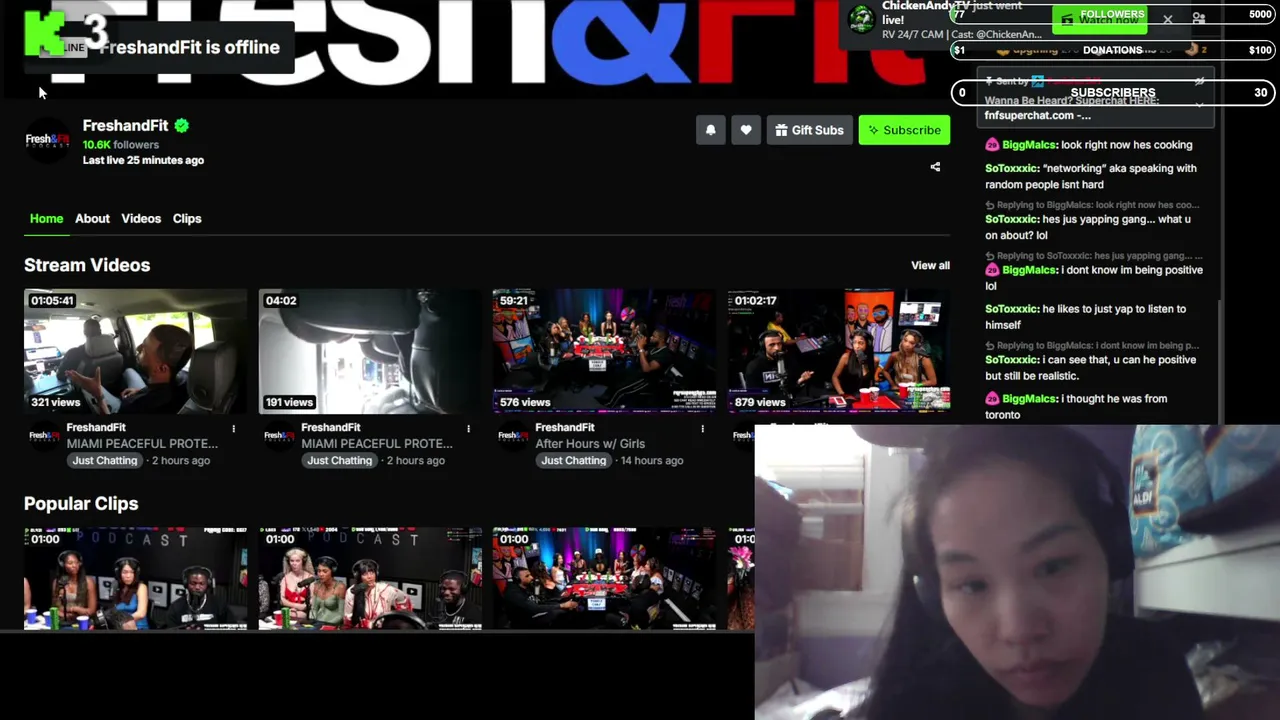Follow the channel with the heart icon
Viewport: 1280px width, 720px height.
746,130
